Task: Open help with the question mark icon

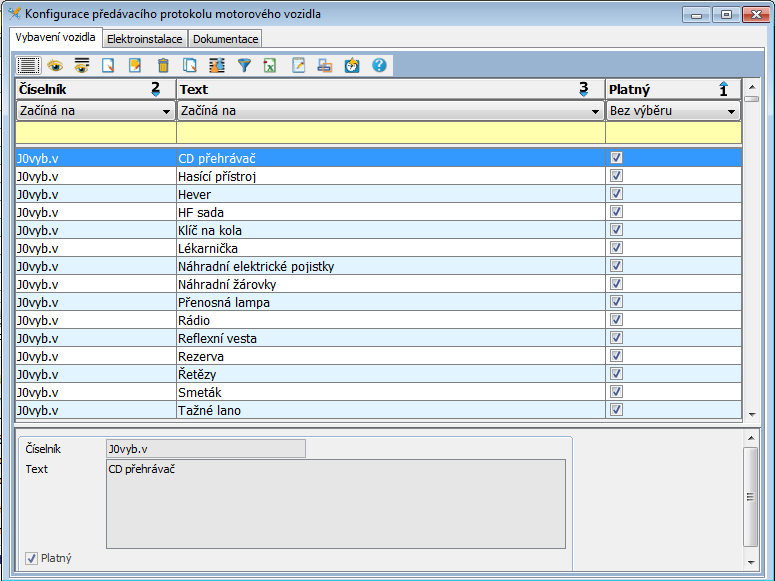Action: point(379,66)
